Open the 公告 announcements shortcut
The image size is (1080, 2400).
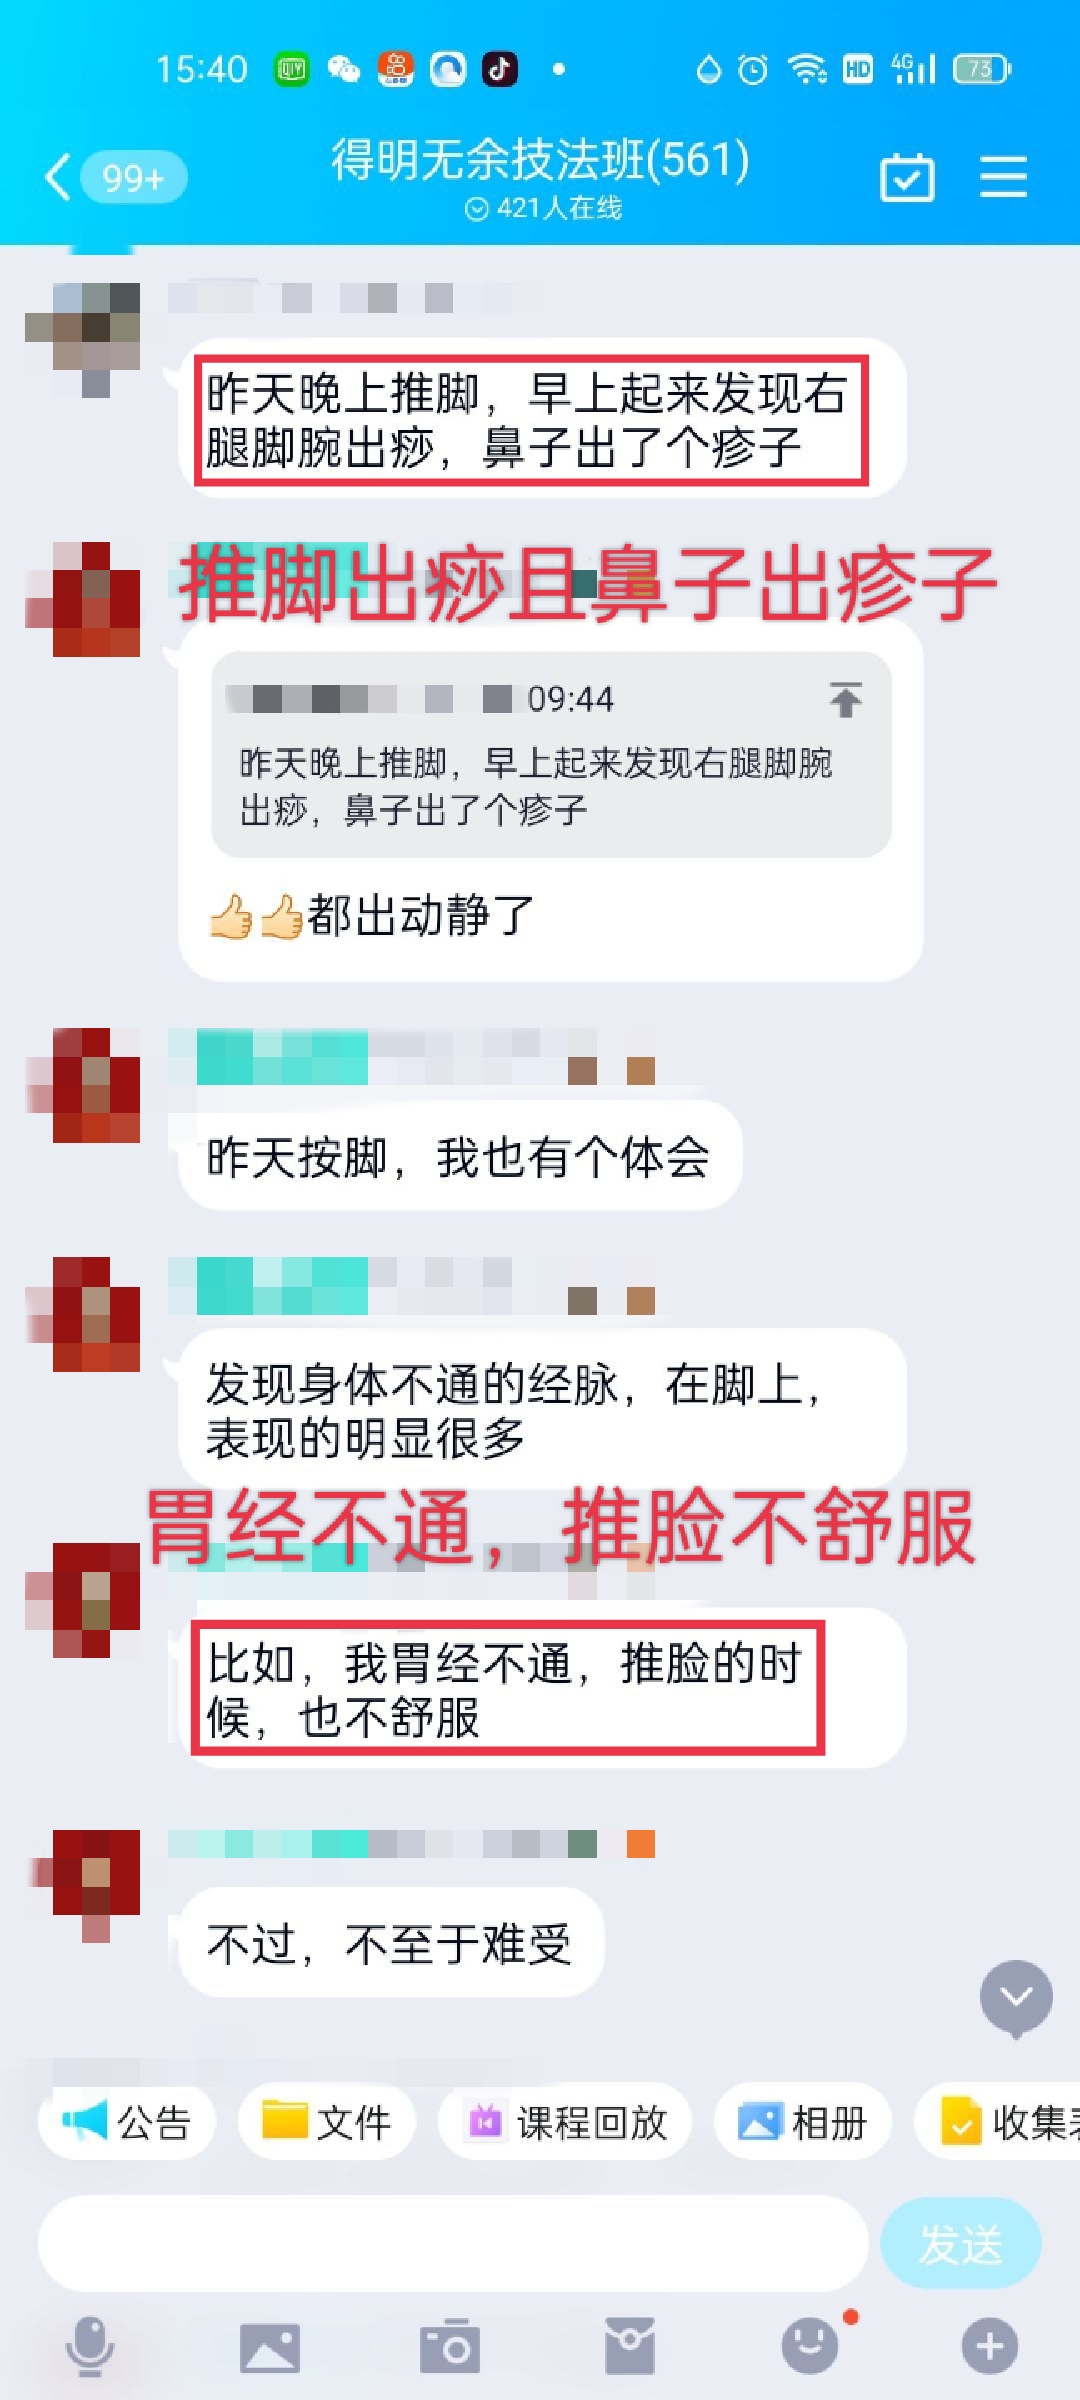[127, 2122]
